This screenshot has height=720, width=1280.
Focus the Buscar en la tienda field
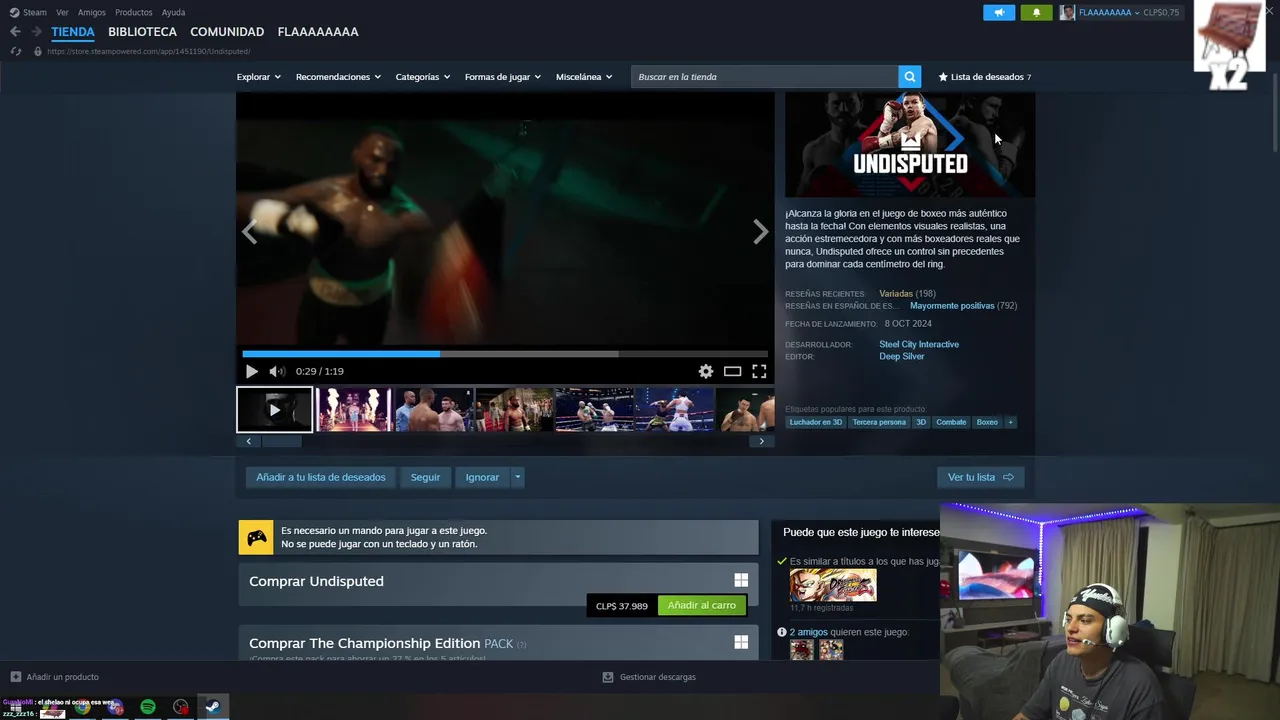[x=765, y=77]
